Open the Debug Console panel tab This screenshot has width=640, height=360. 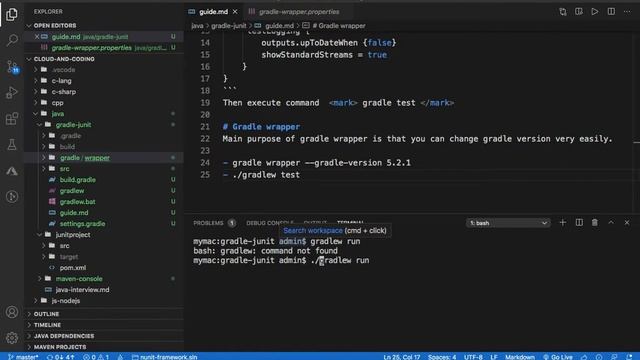pos(270,223)
